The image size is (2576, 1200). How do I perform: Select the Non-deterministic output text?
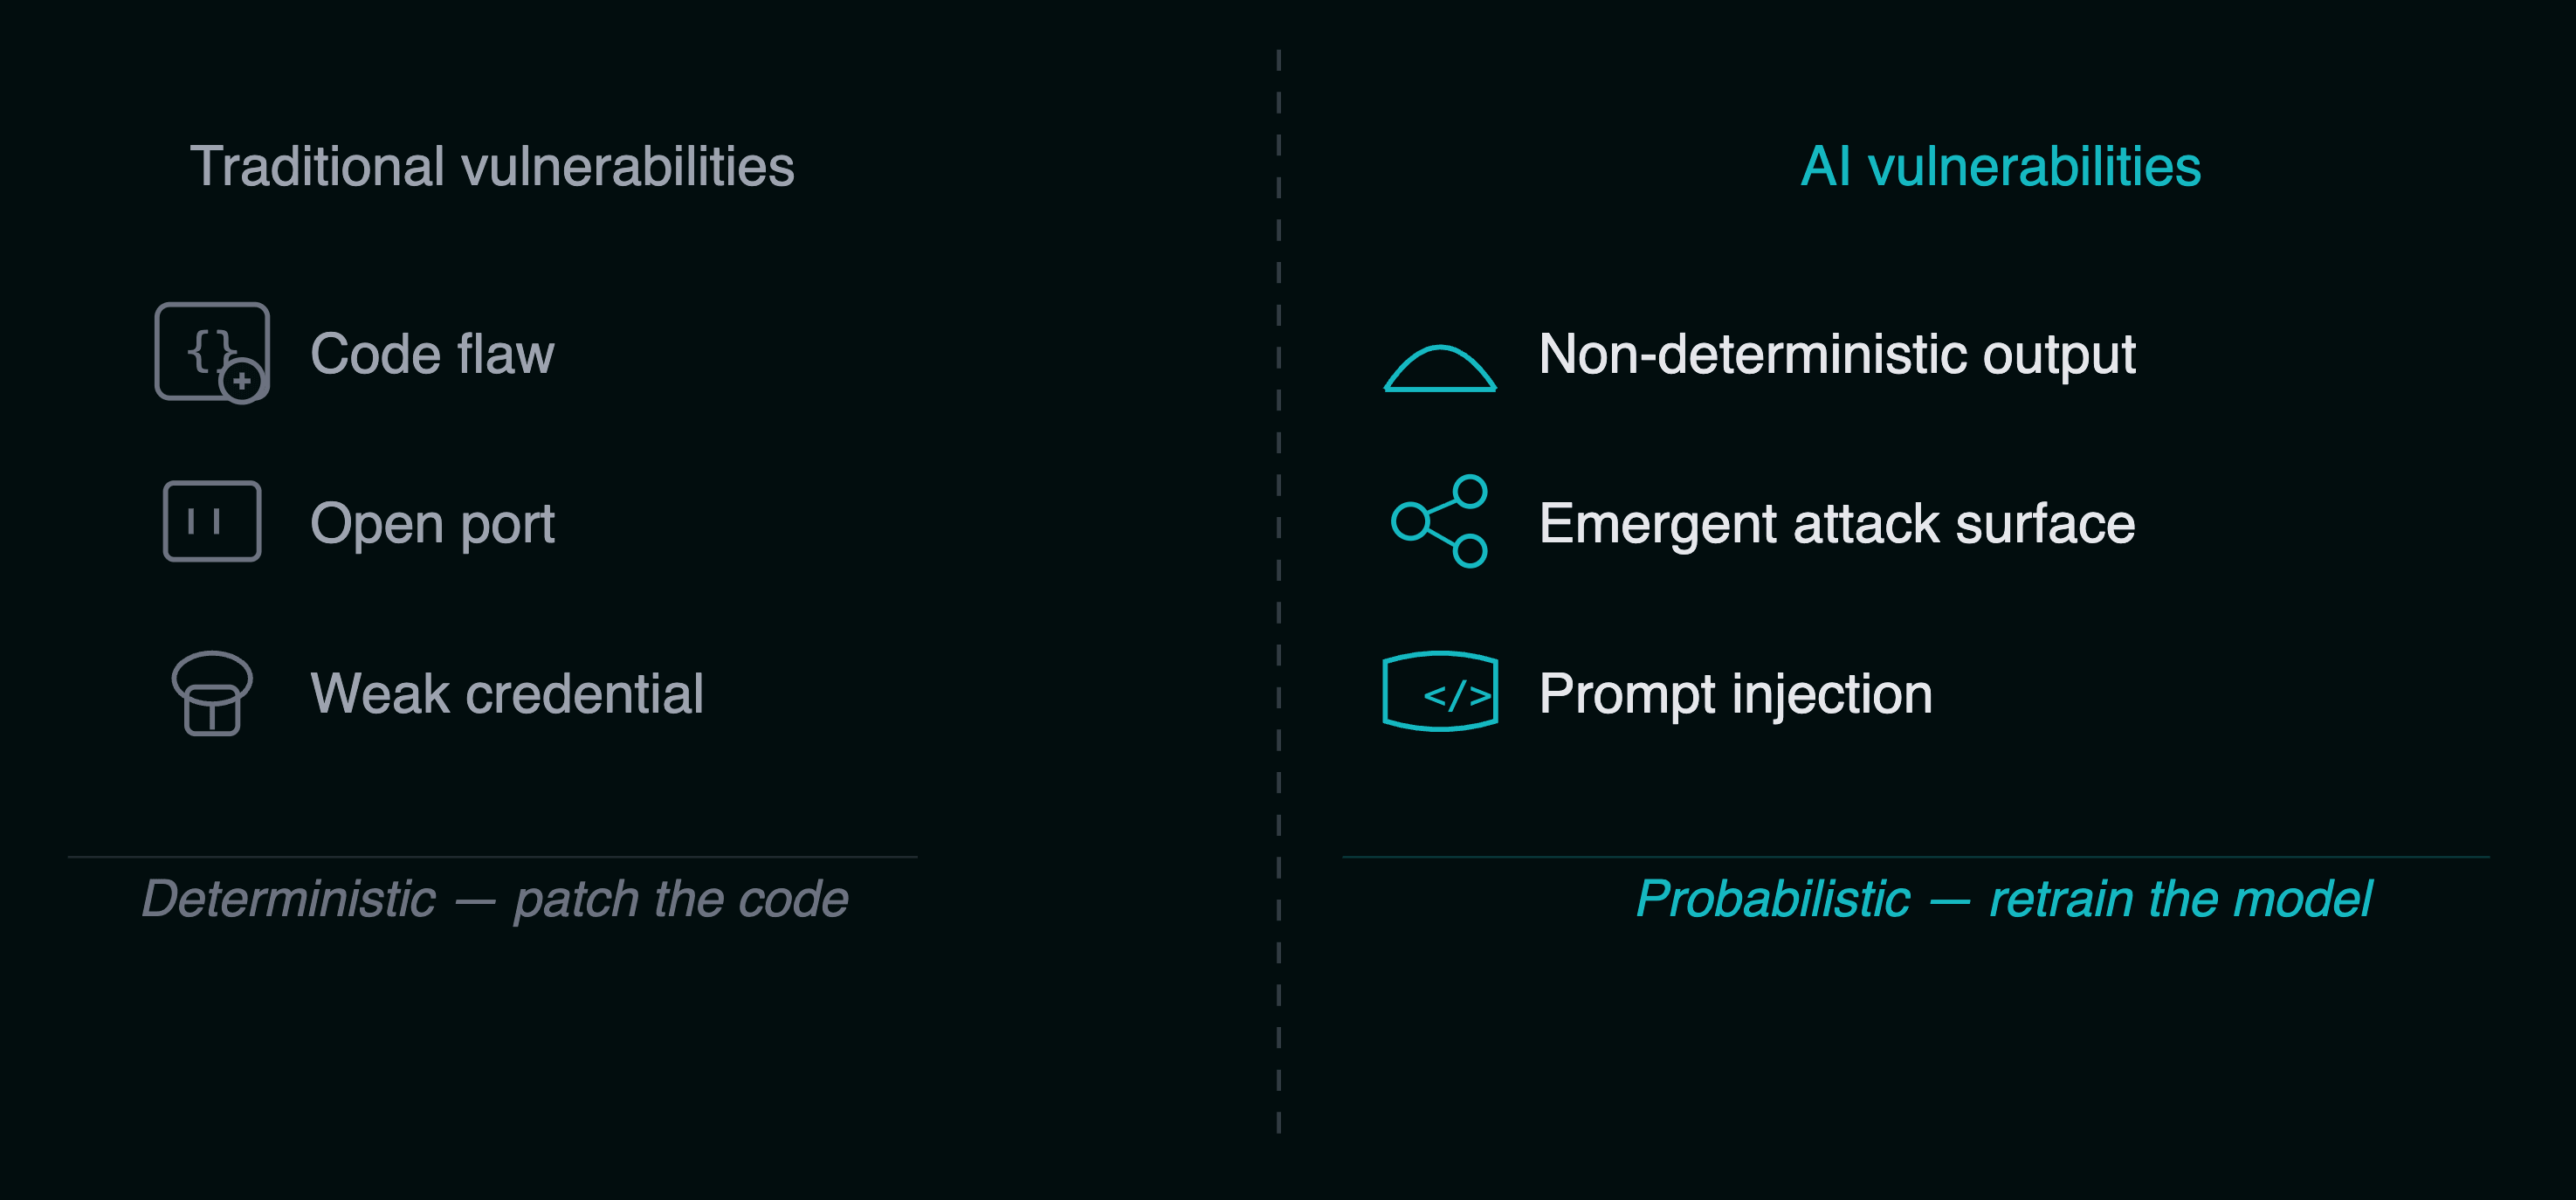[x=1837, y=354]
